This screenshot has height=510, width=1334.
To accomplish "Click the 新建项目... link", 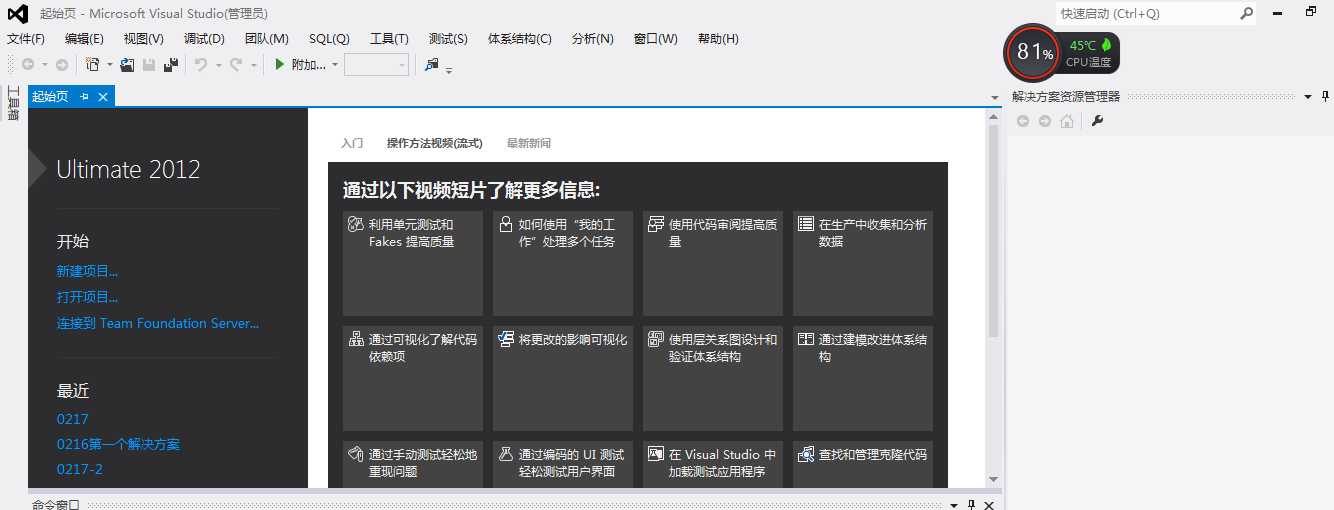I will [x=88, y=271].
